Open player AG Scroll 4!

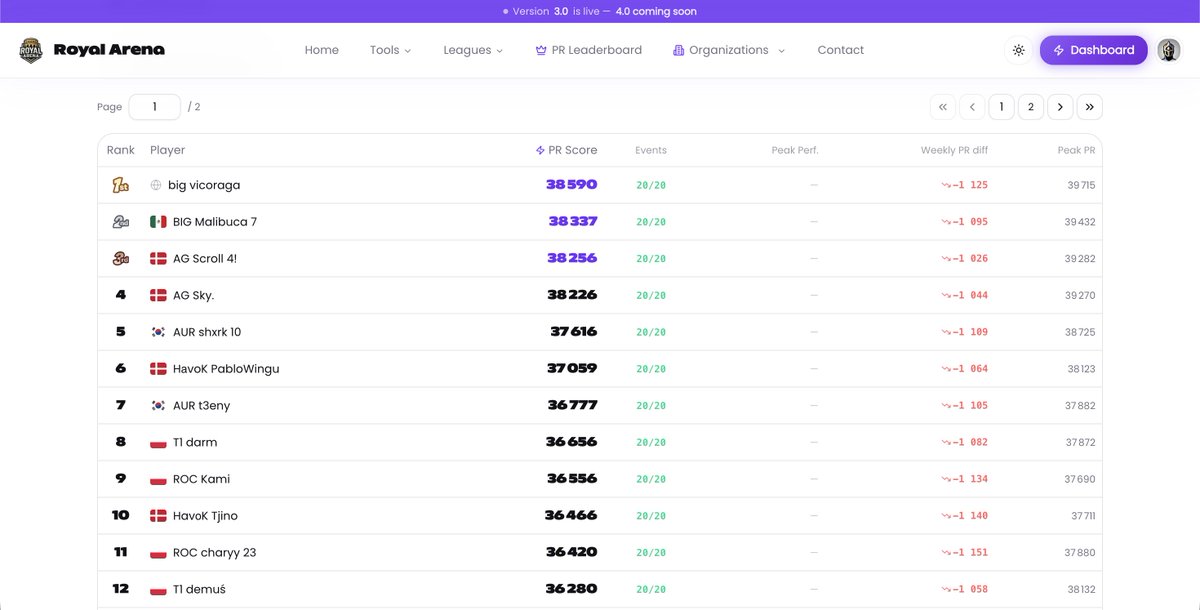point(205,258)
